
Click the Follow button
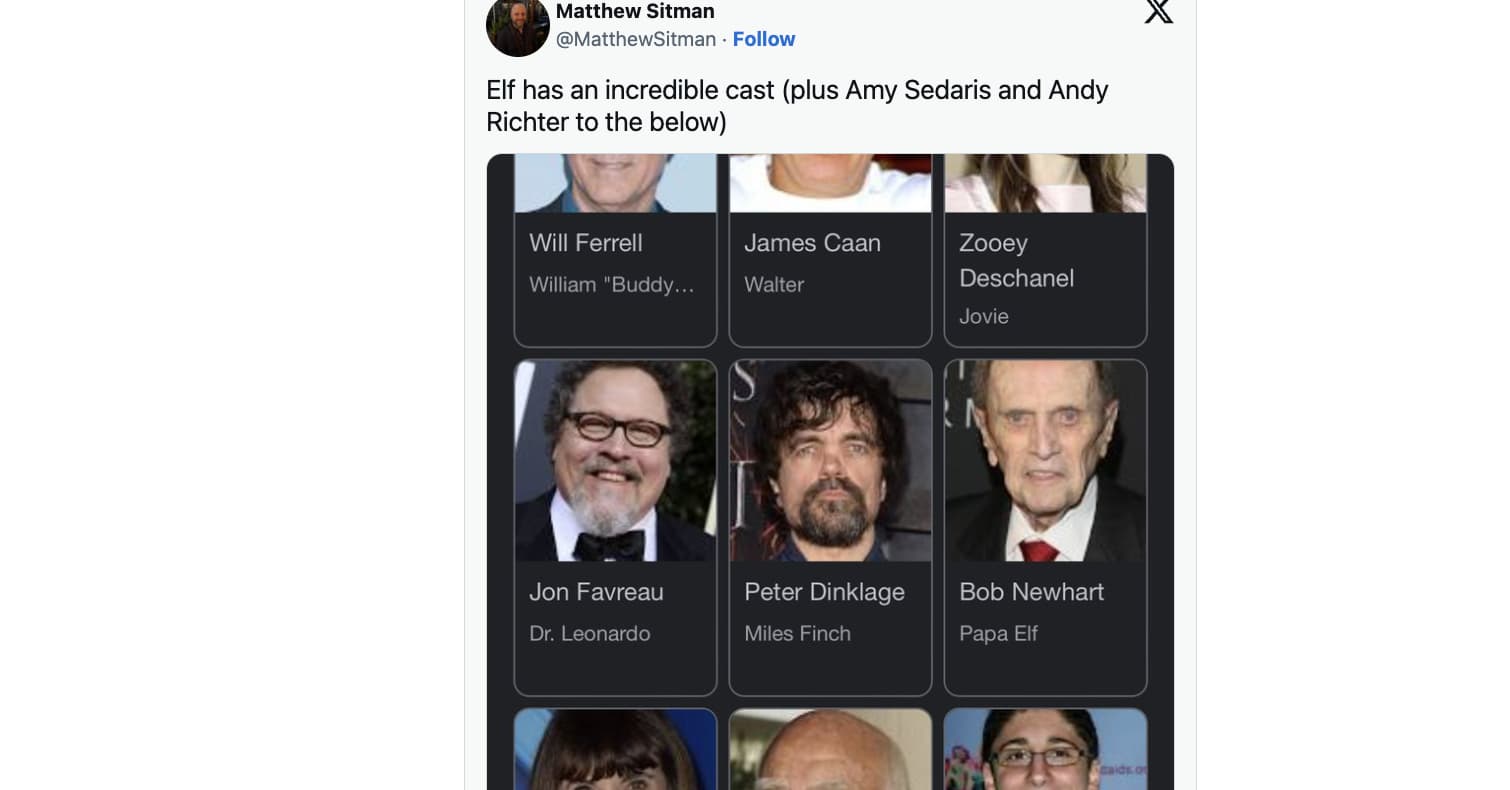tap(764, 39)
